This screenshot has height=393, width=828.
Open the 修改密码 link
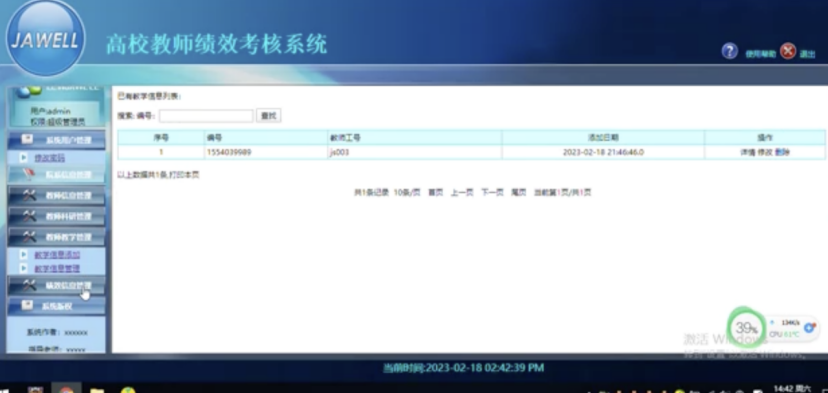(x=50, y=158)
